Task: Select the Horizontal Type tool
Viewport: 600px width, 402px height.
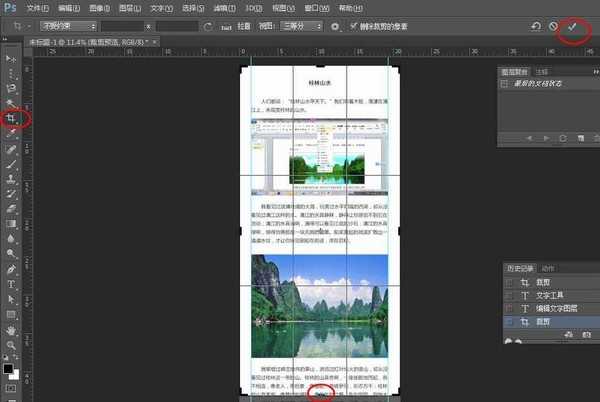Action: (12, 284)
